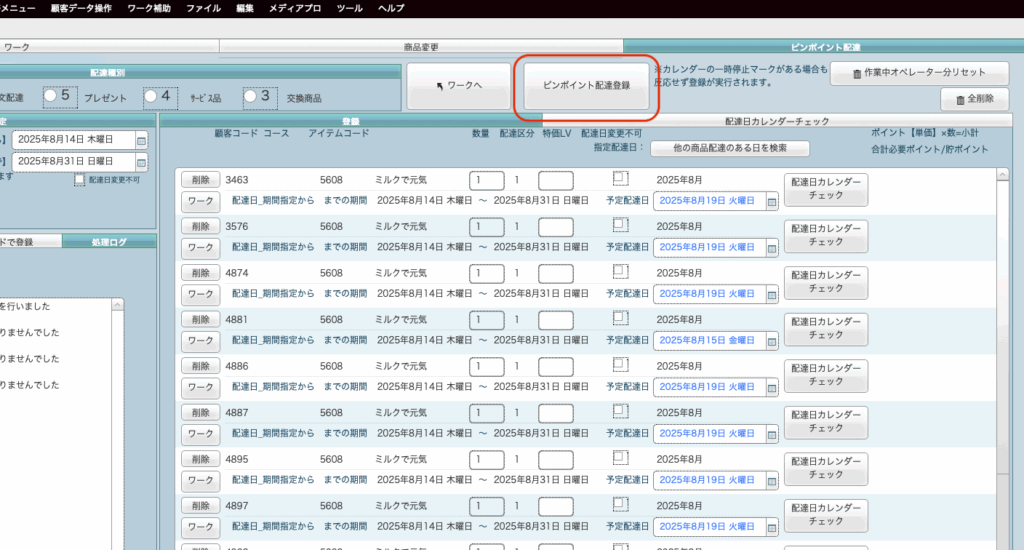
Task: Click calendar icon in customer 4897 delivery date
Action: point(771,526)
